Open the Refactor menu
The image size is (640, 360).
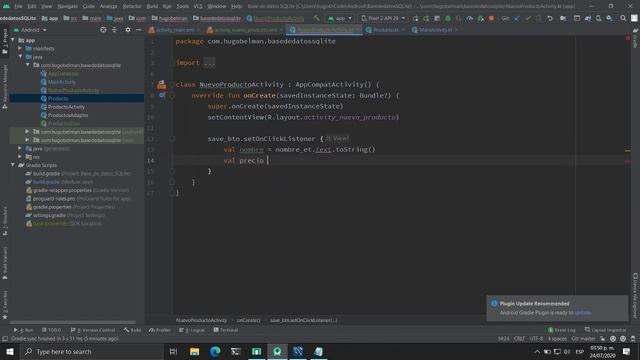tap(132, 6)
